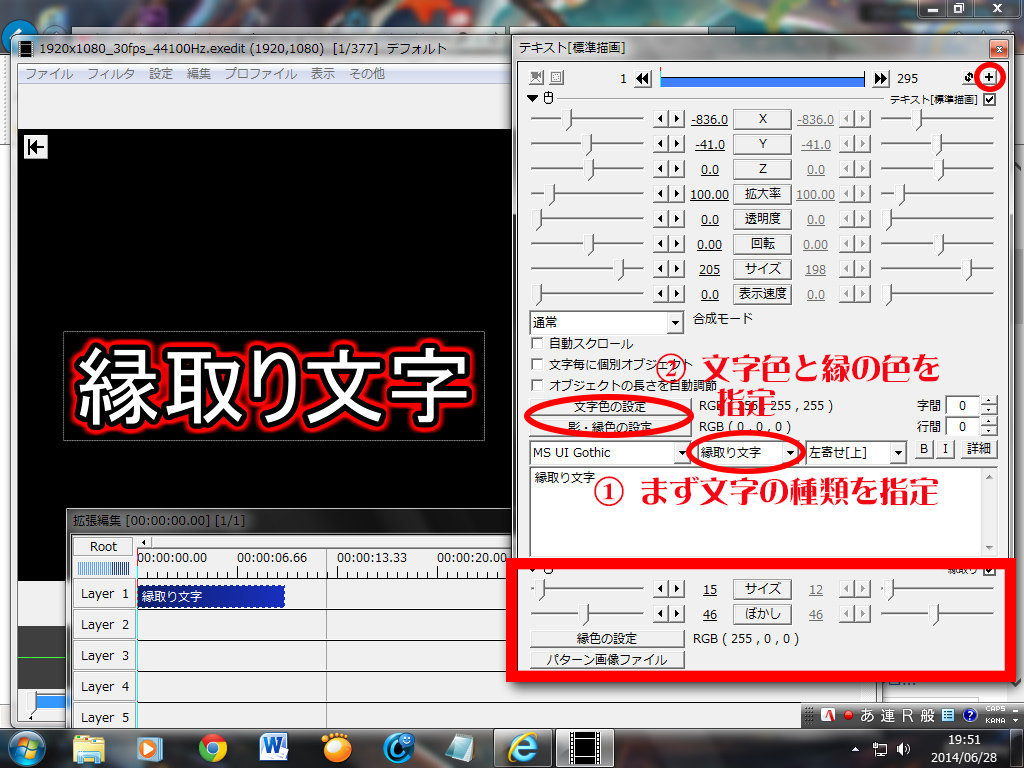Click the 縁色の設定 button
This screenshot has height=768, width=1024.
(607, 638)
